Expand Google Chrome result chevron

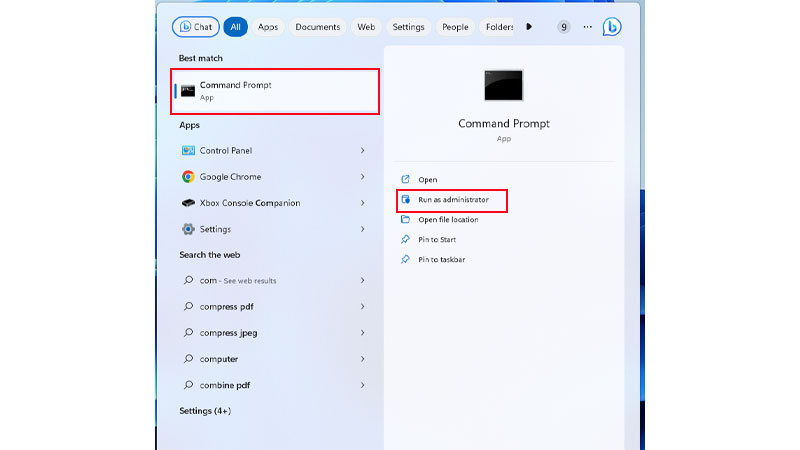(x=362, y=177)
